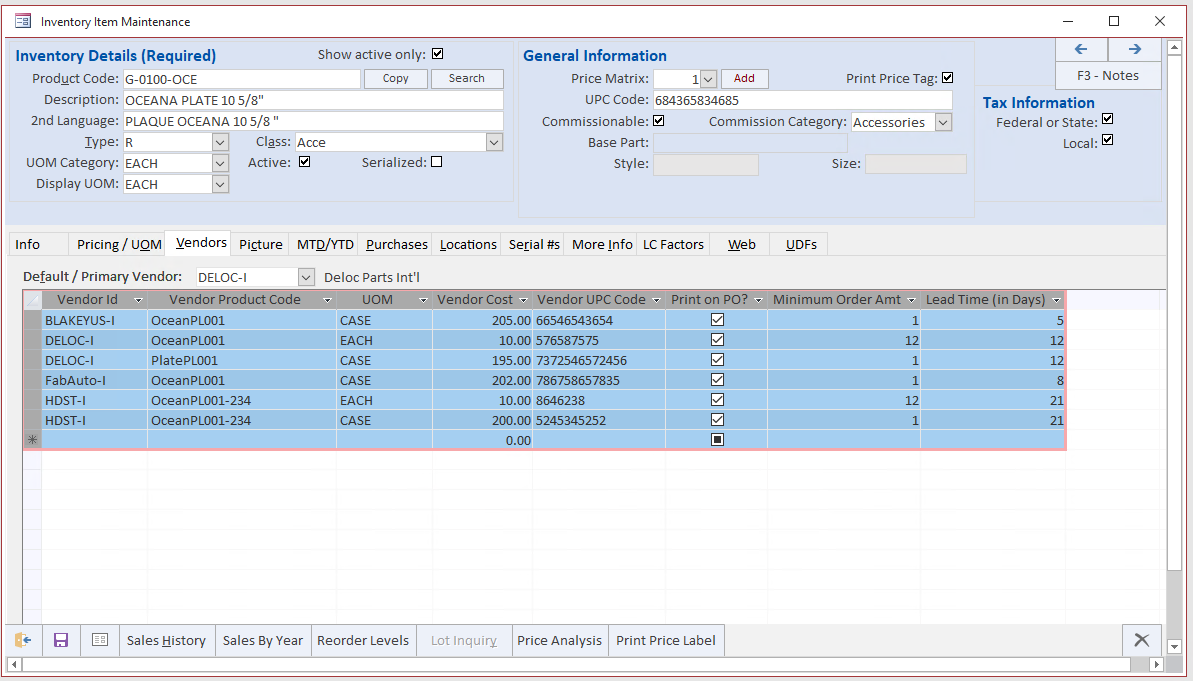This screenshot has width=1193, height=681.
Task: Expand the Default / Primary Vendor dropdown
Action: click(x=306, y=277)
